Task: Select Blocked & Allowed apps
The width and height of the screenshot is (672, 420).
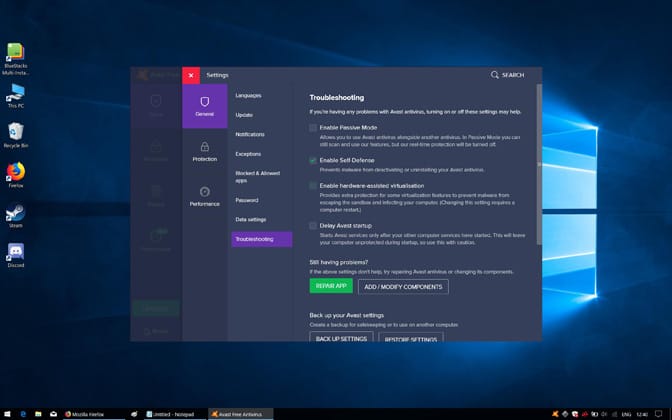Action: click(x=258, y=177)
